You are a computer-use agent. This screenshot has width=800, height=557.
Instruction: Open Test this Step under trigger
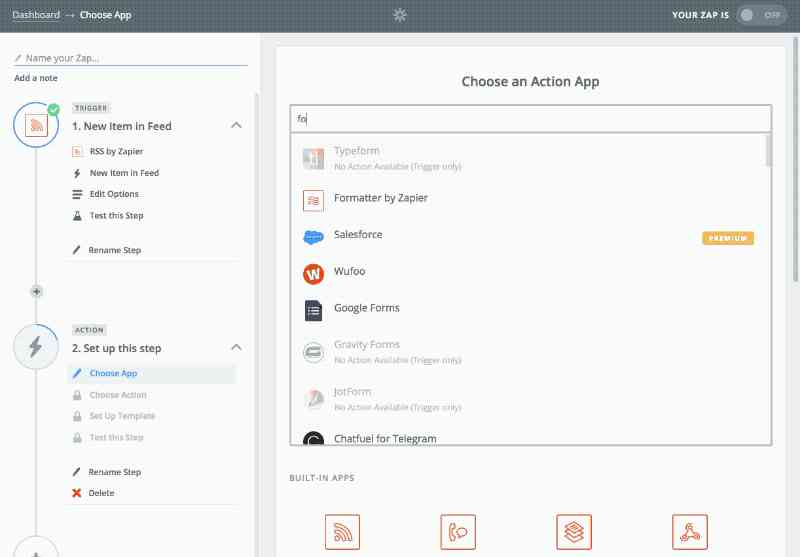click(116, 216)
